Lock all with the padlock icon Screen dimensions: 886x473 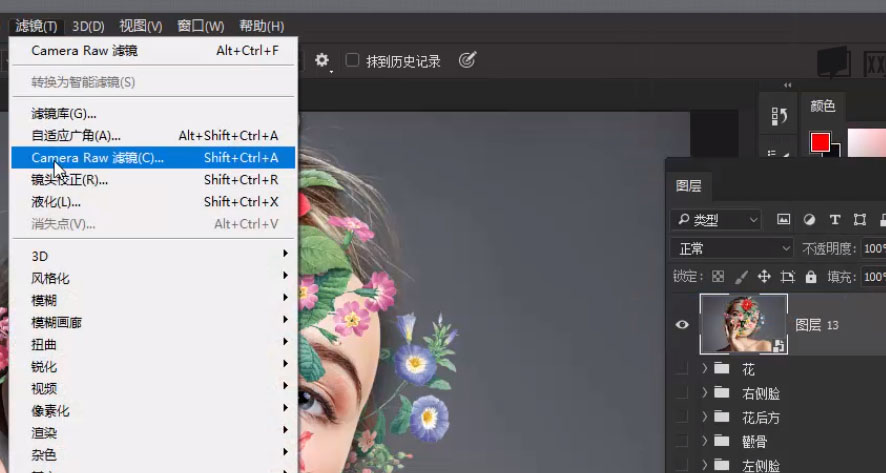[811, 277]
